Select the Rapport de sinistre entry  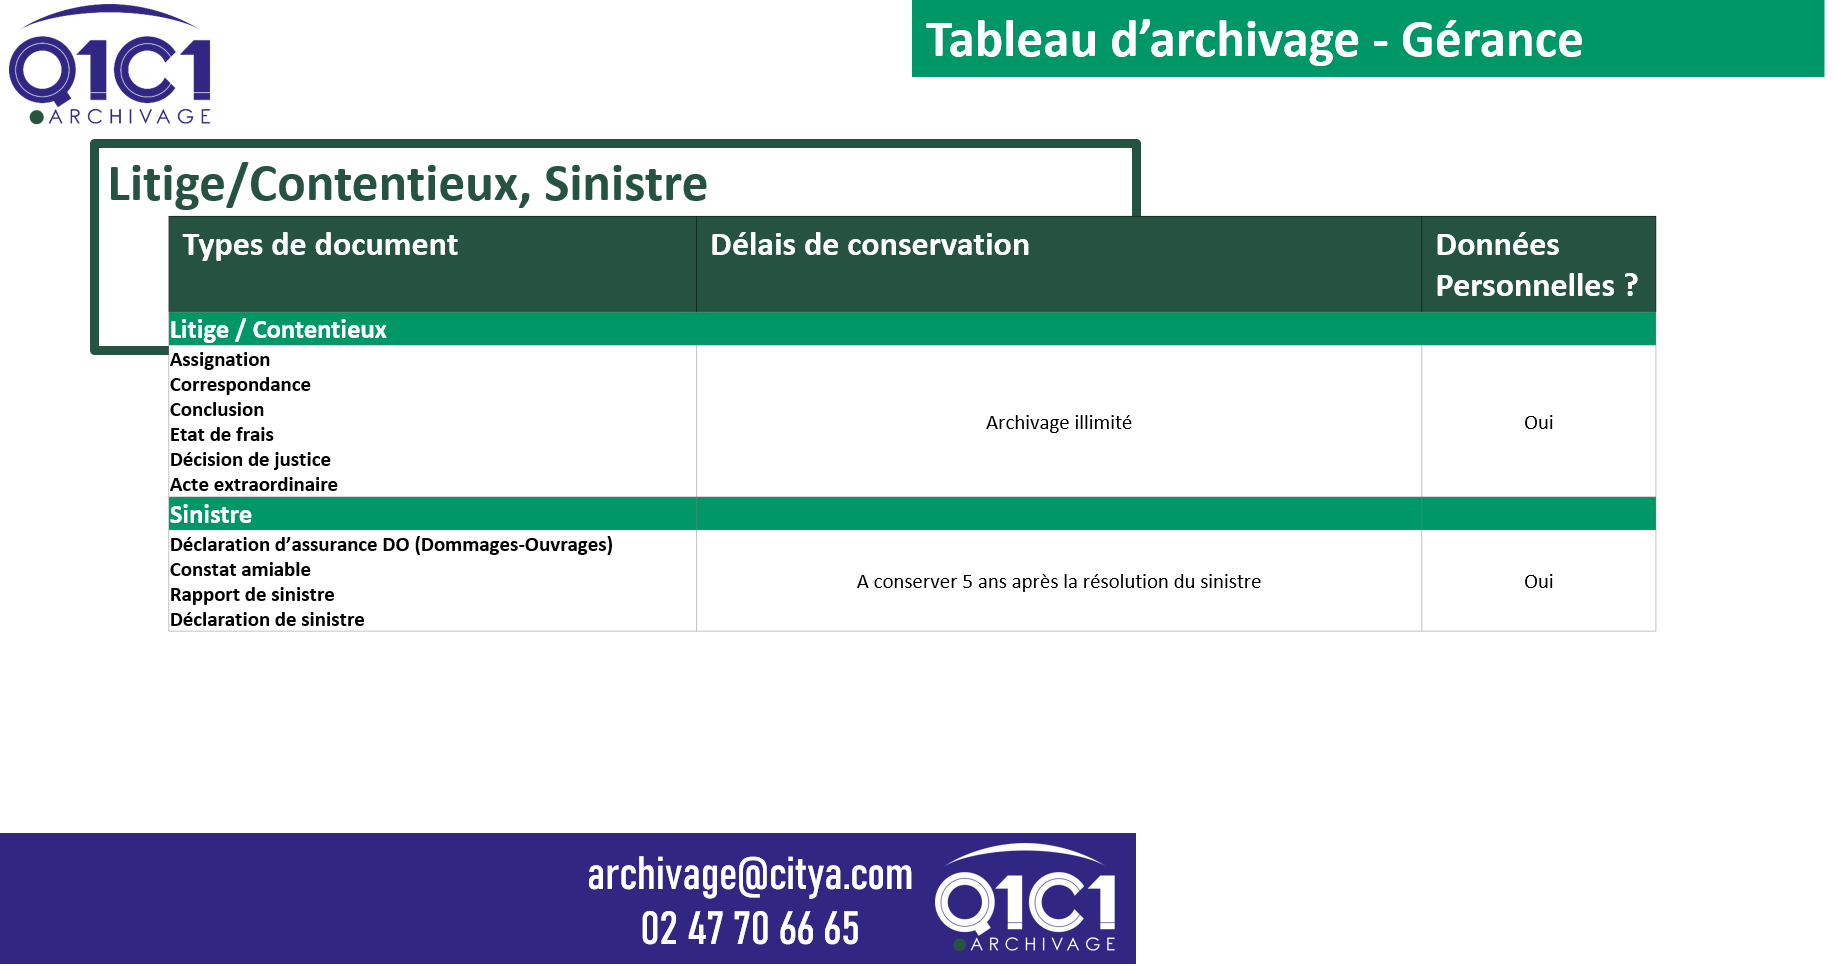252,595
